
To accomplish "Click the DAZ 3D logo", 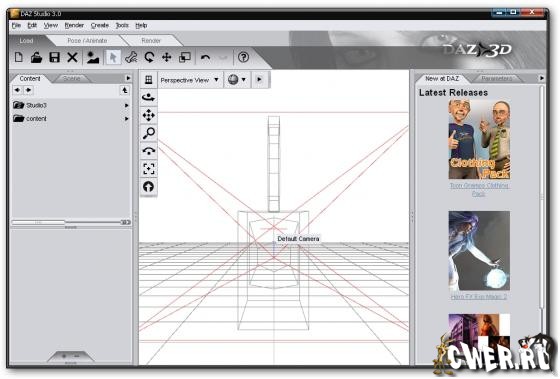I will tap(477, 50).
